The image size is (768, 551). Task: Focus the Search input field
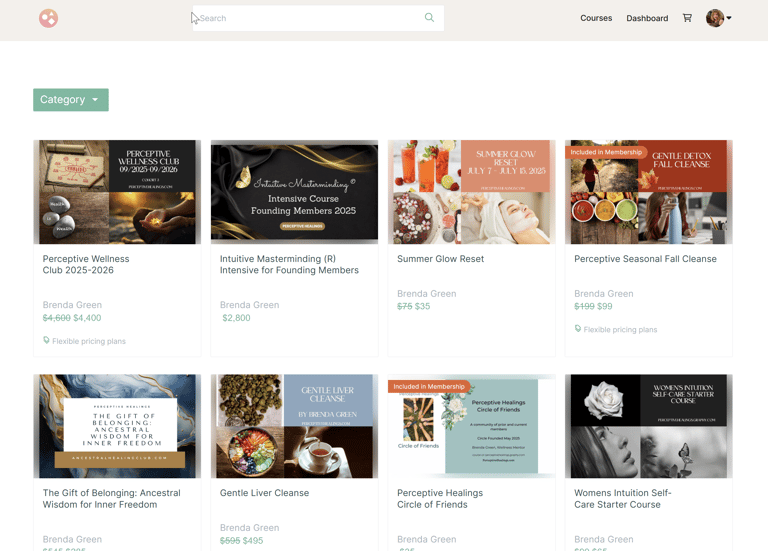(318, 18)
